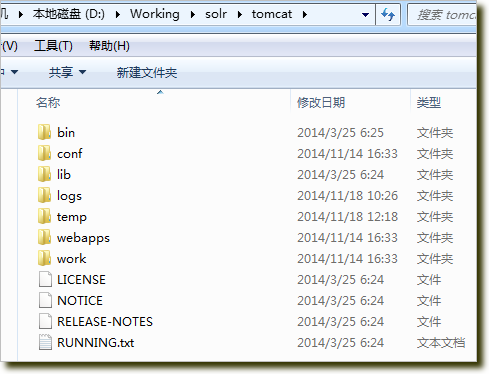The width and height of the screenshot is (489, 374).
Task: Click the search tomcat input field
Action: (442, 15)
